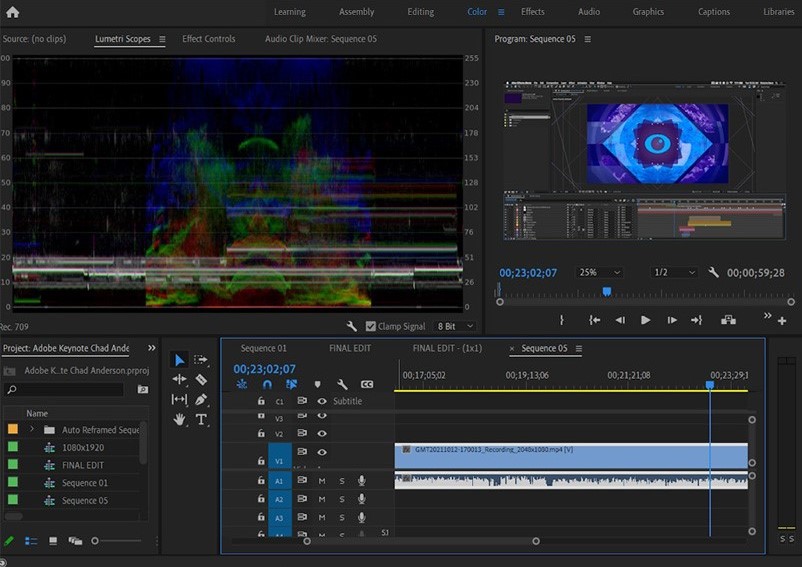Select the Razor tool
Image resolution: width=802 pixels, height=567 pixels.
(201, 379)
